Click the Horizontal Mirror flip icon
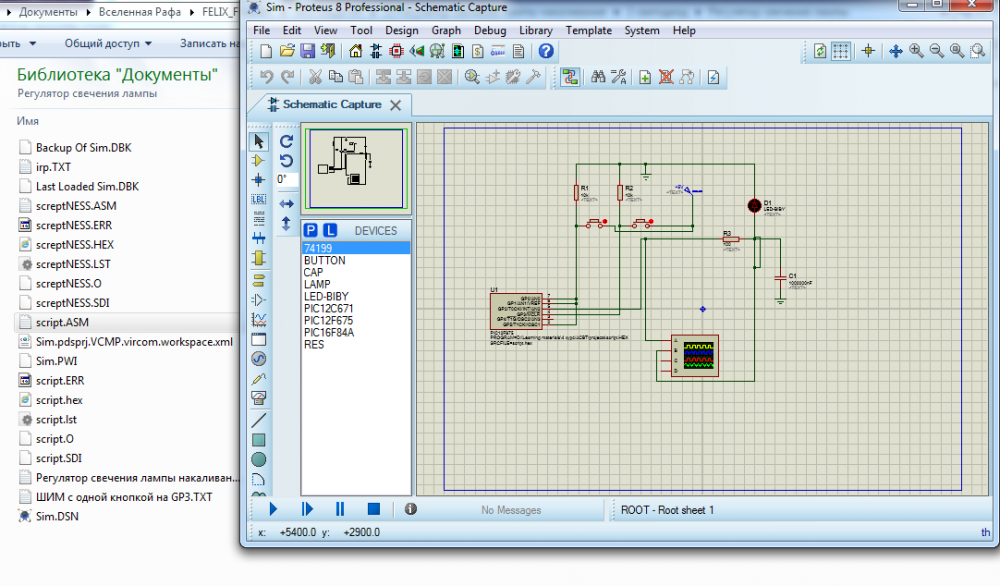Image resolution: width=1000 pixels, height=586 pixels. (286, 204)
